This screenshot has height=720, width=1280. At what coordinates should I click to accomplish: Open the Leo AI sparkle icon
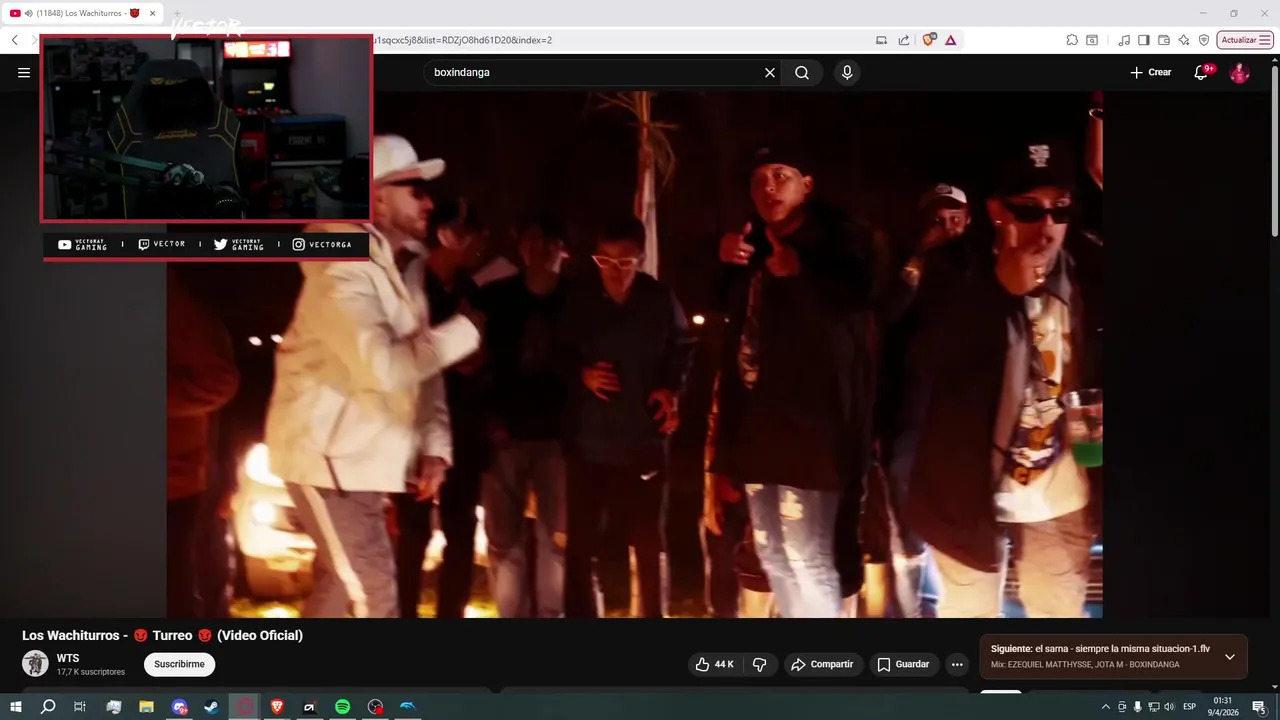click(x=1184, y=40)
